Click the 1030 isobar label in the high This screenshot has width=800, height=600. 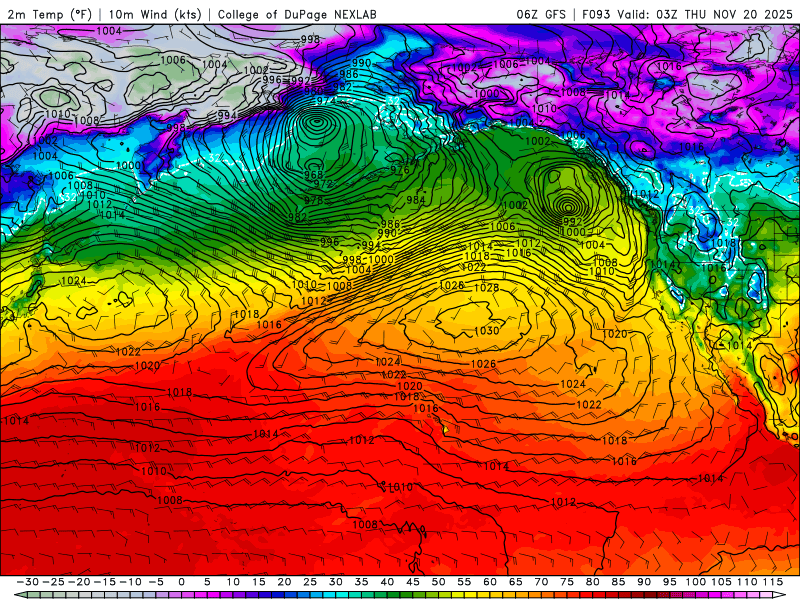[487, 331]
